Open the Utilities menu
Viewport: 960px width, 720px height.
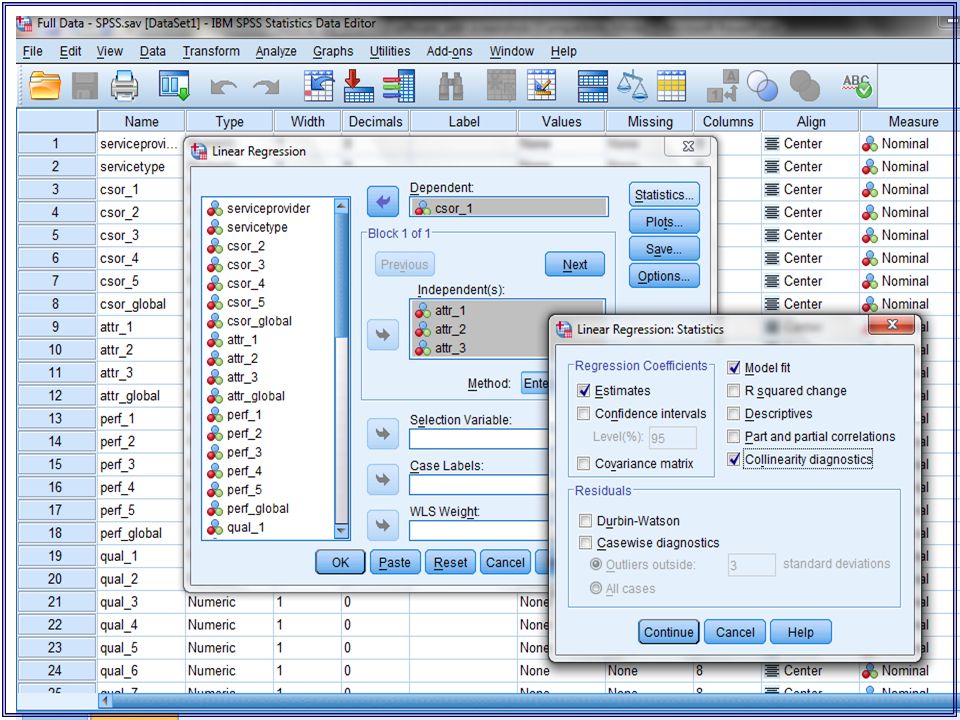[390, 51]
